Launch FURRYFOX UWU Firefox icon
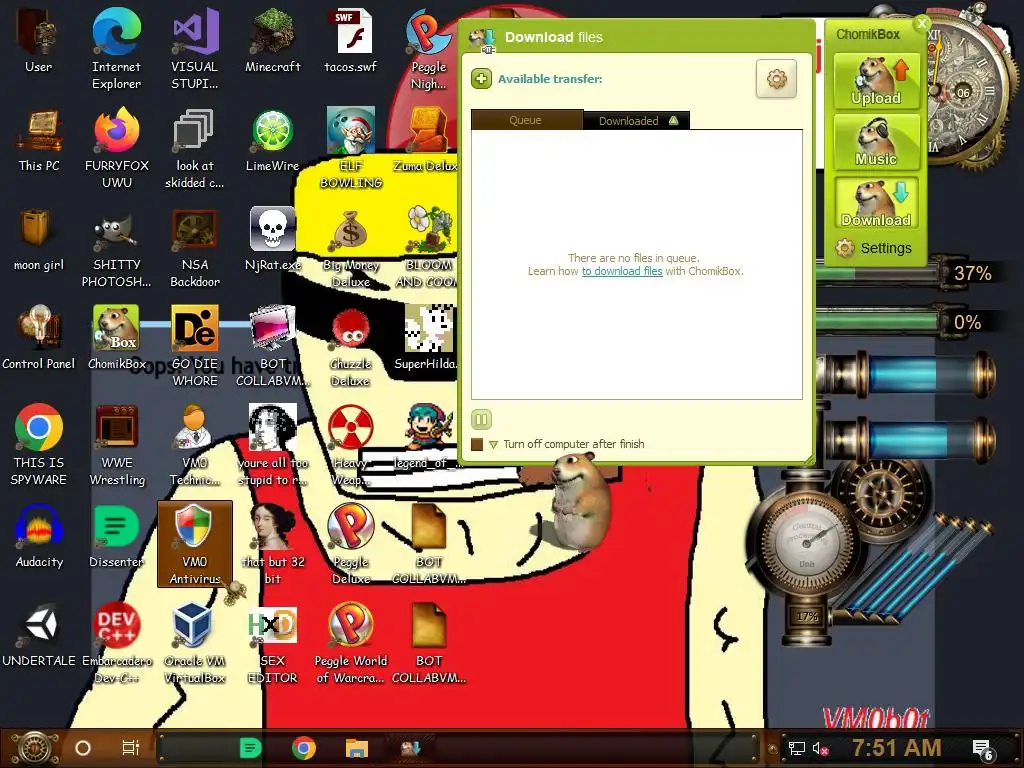This screenshot has width=1024, height=768. click(x=116, y=148)
